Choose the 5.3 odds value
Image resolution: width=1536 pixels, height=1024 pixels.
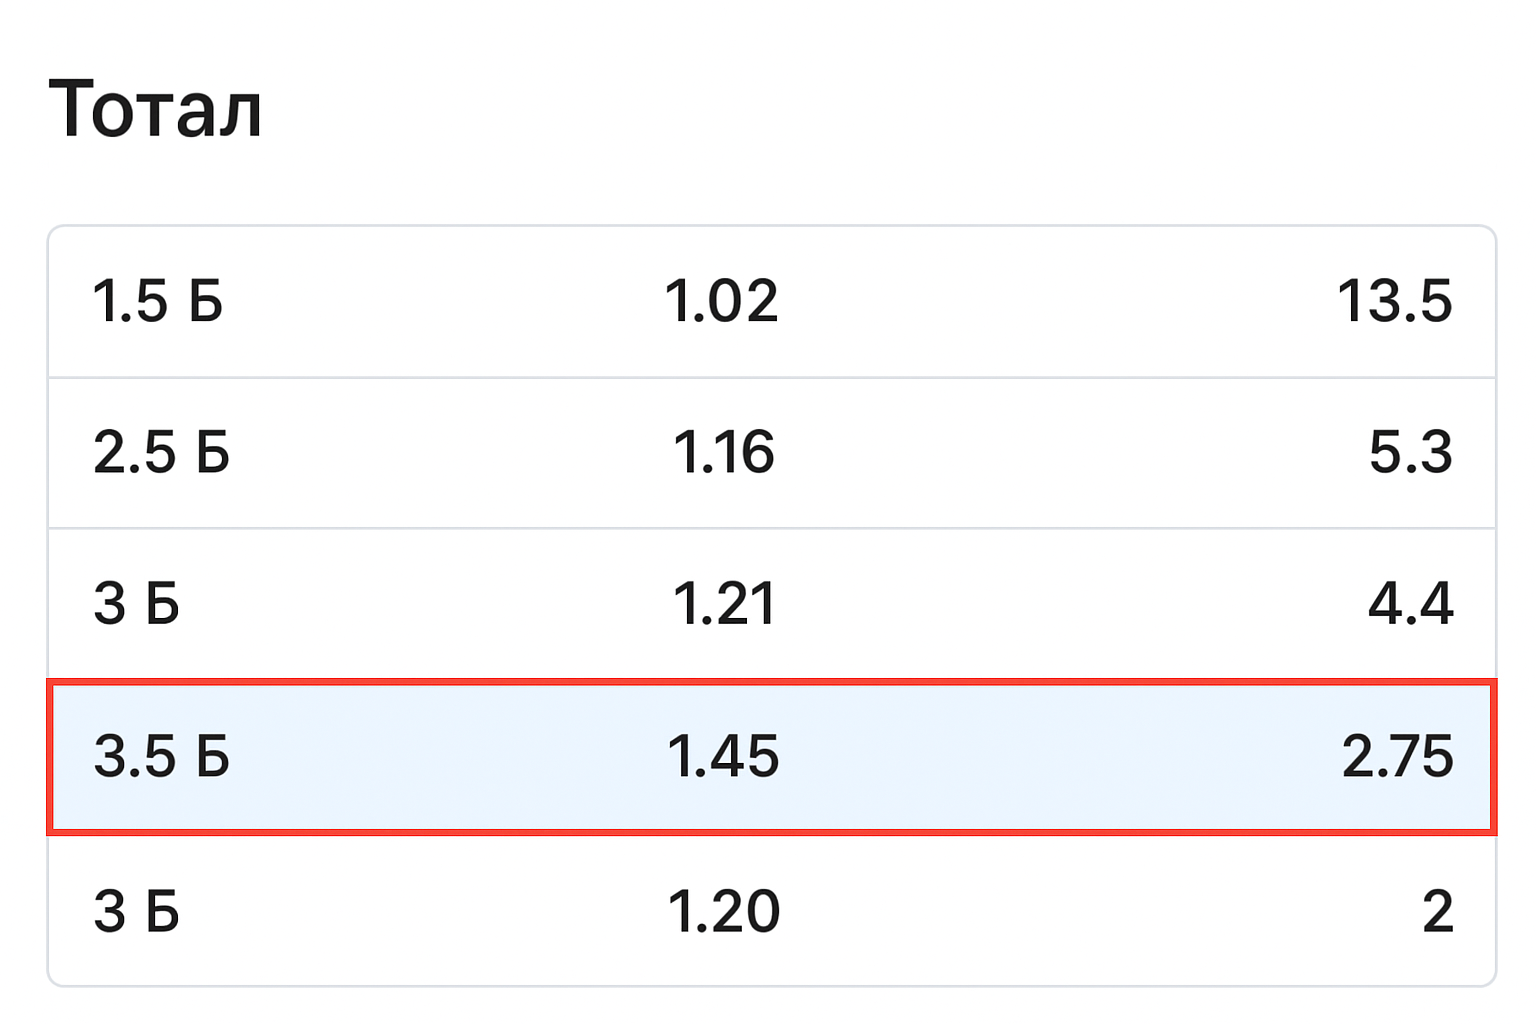click(1410, 452)
